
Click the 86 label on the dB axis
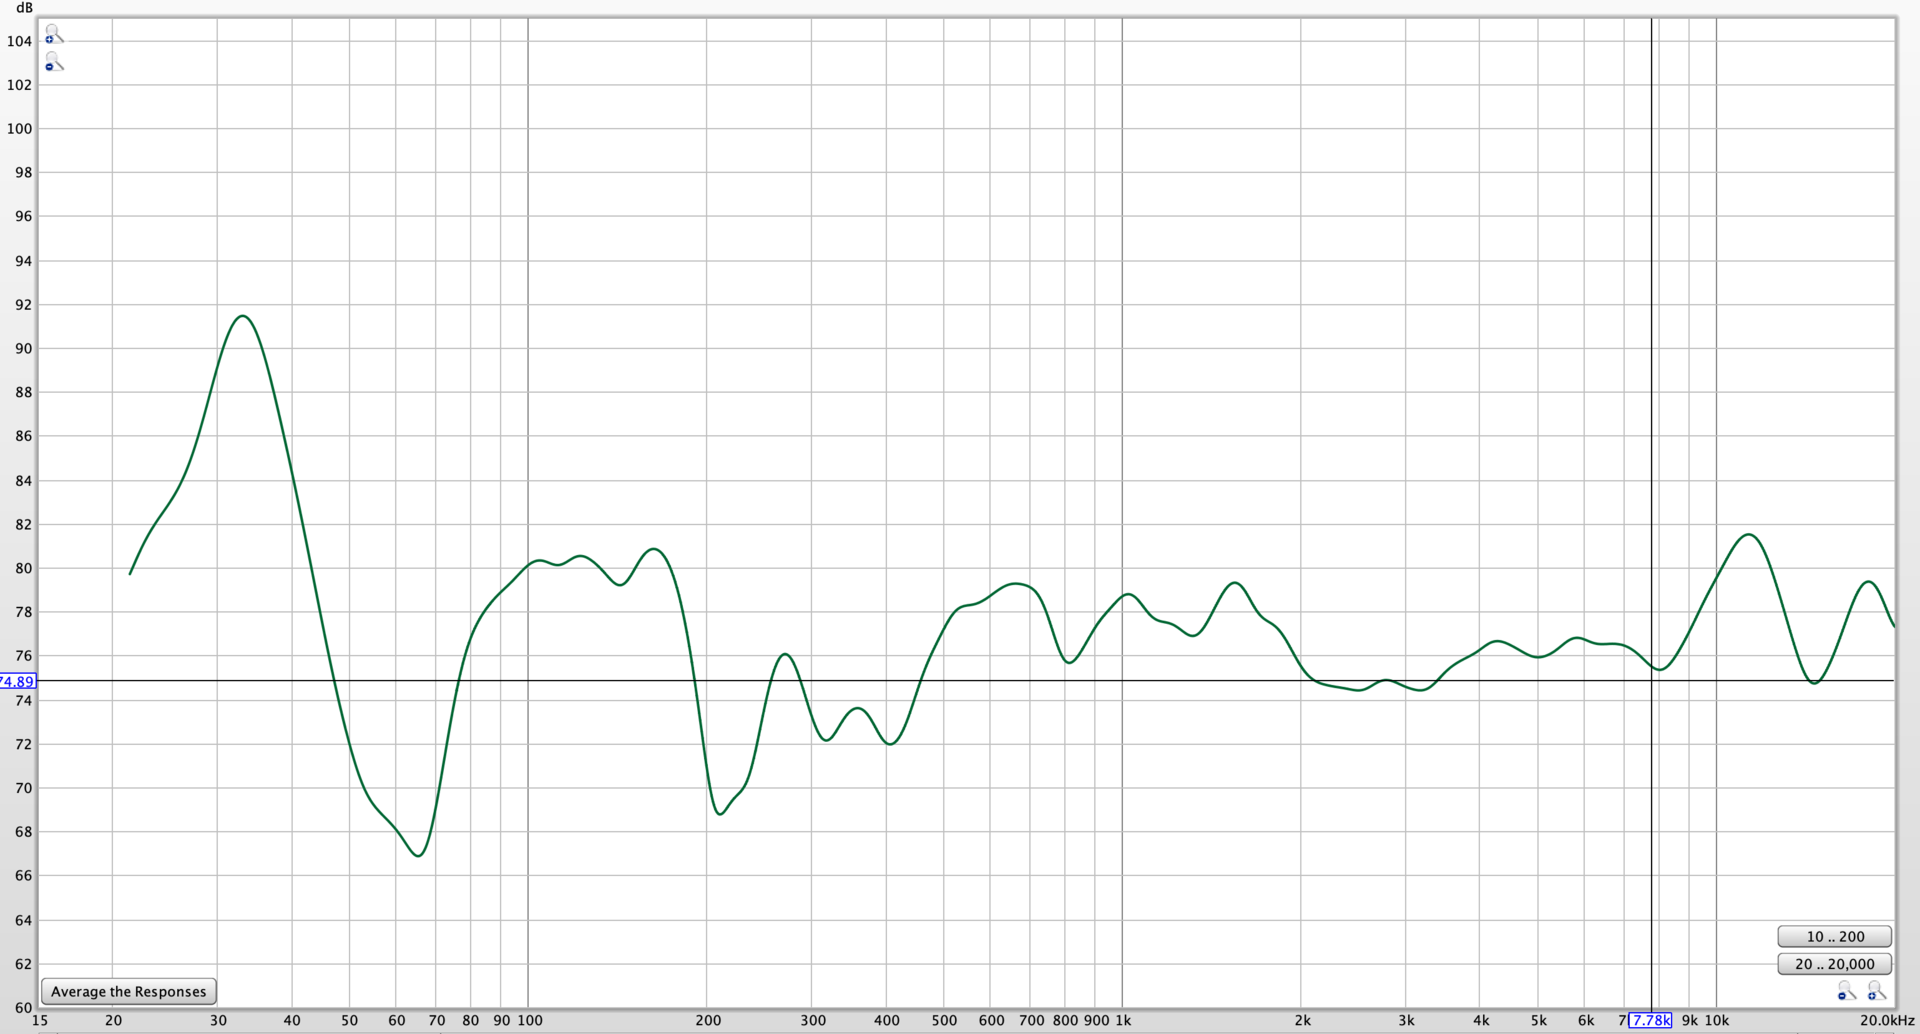coord(23,436)
